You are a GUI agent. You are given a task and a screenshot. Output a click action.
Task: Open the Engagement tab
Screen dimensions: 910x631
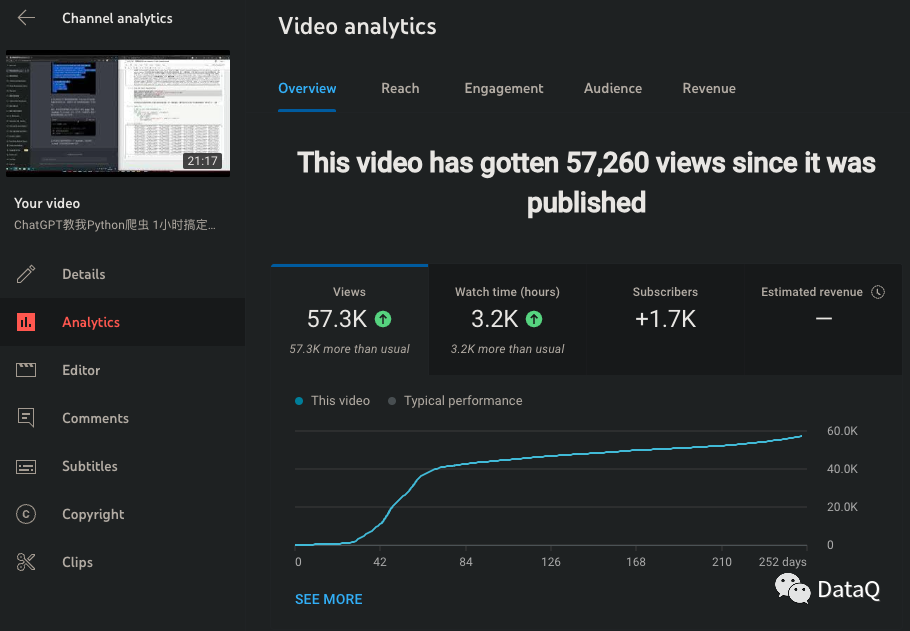504,88
